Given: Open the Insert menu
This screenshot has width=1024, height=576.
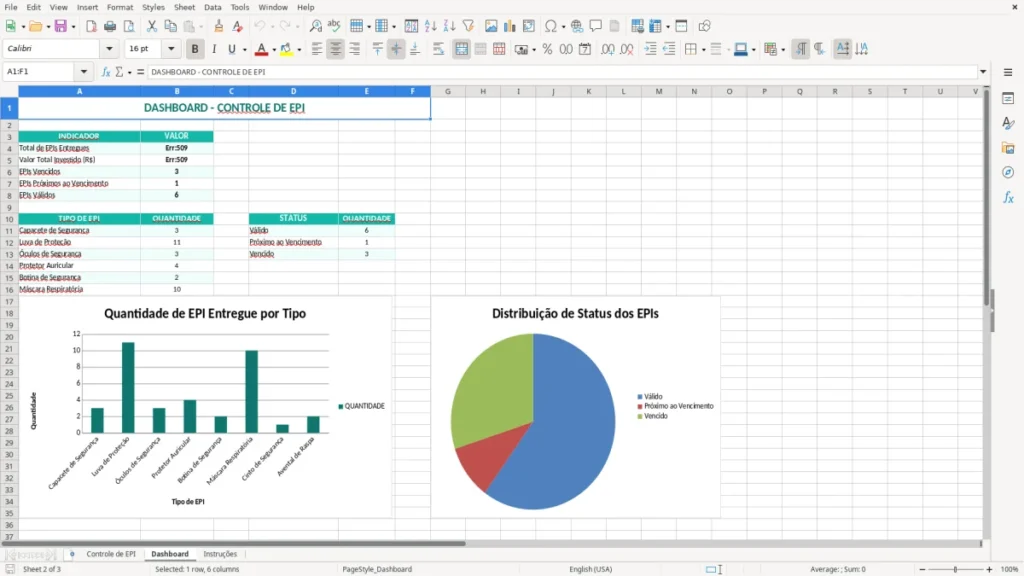Looking at the screenshot, I should tap(88, 7).
